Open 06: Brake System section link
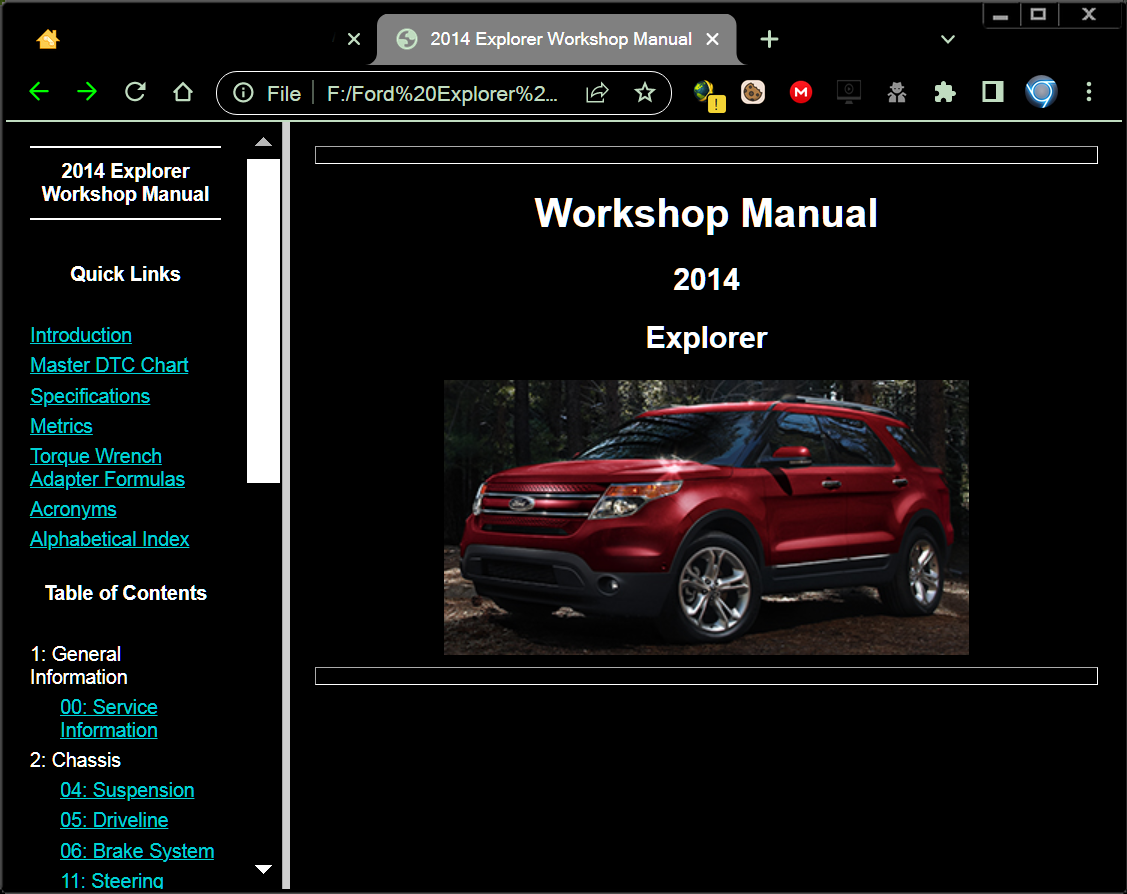 137,852
